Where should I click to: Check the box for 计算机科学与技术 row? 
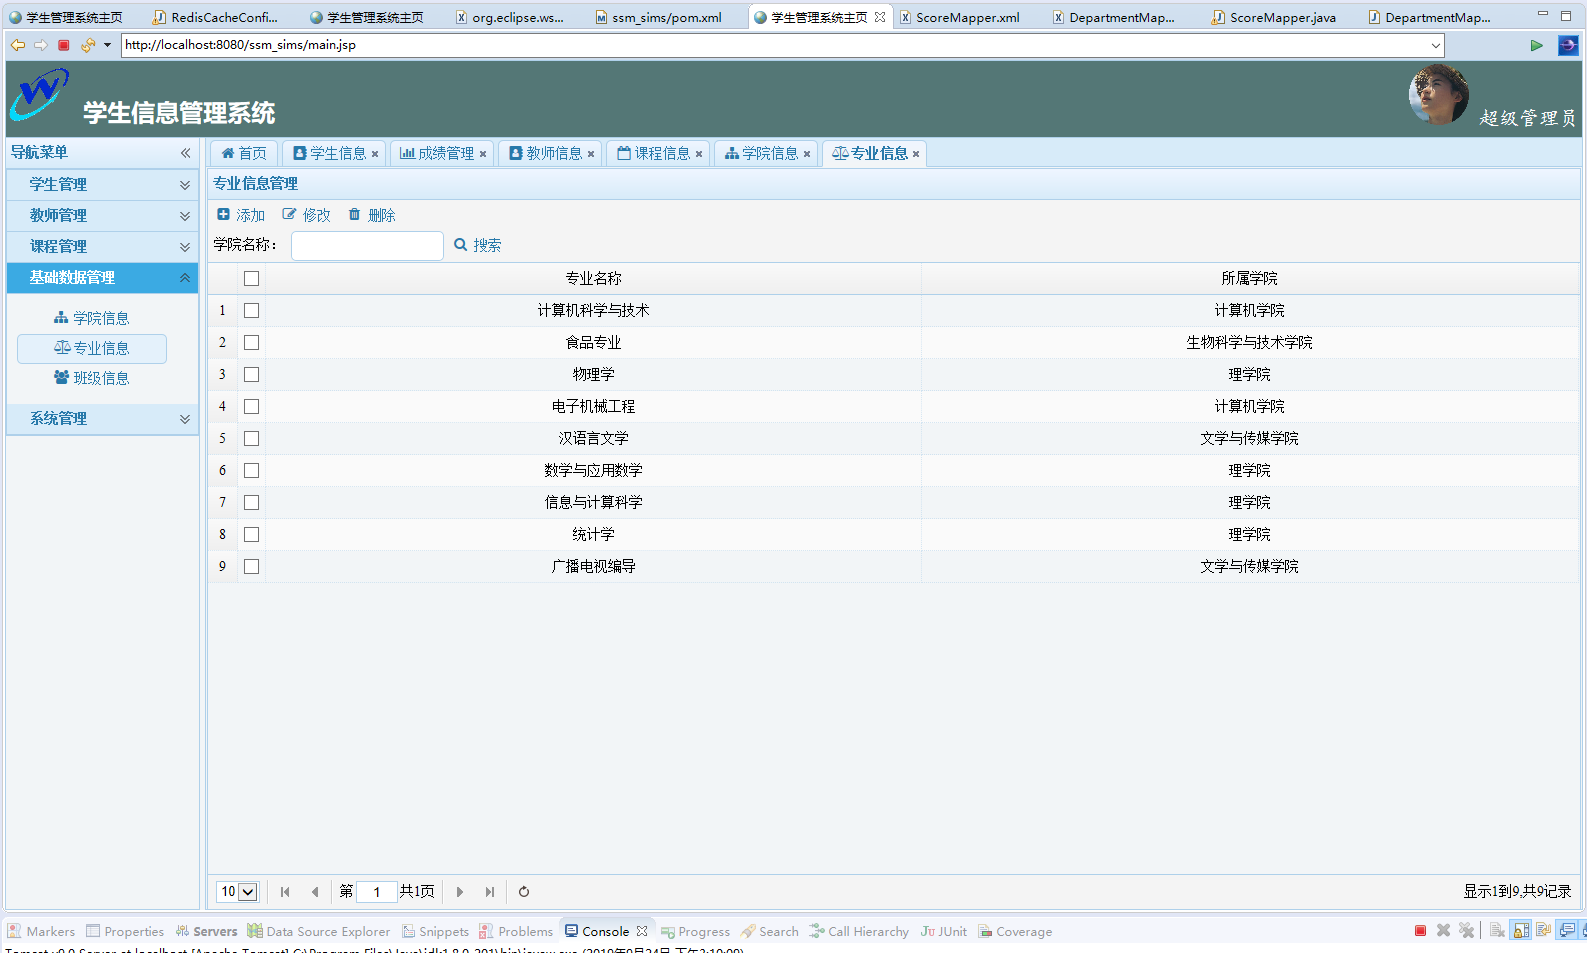point(251,311)
